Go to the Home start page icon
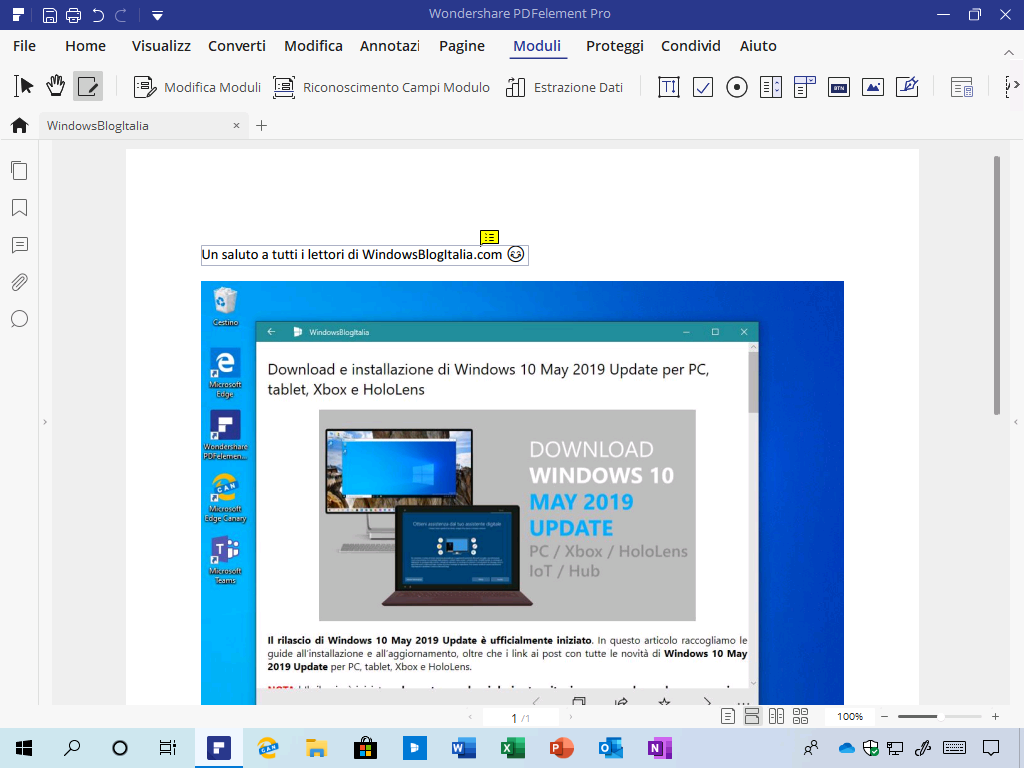This screenshot has height=768, width=1024. coord(20,125)
